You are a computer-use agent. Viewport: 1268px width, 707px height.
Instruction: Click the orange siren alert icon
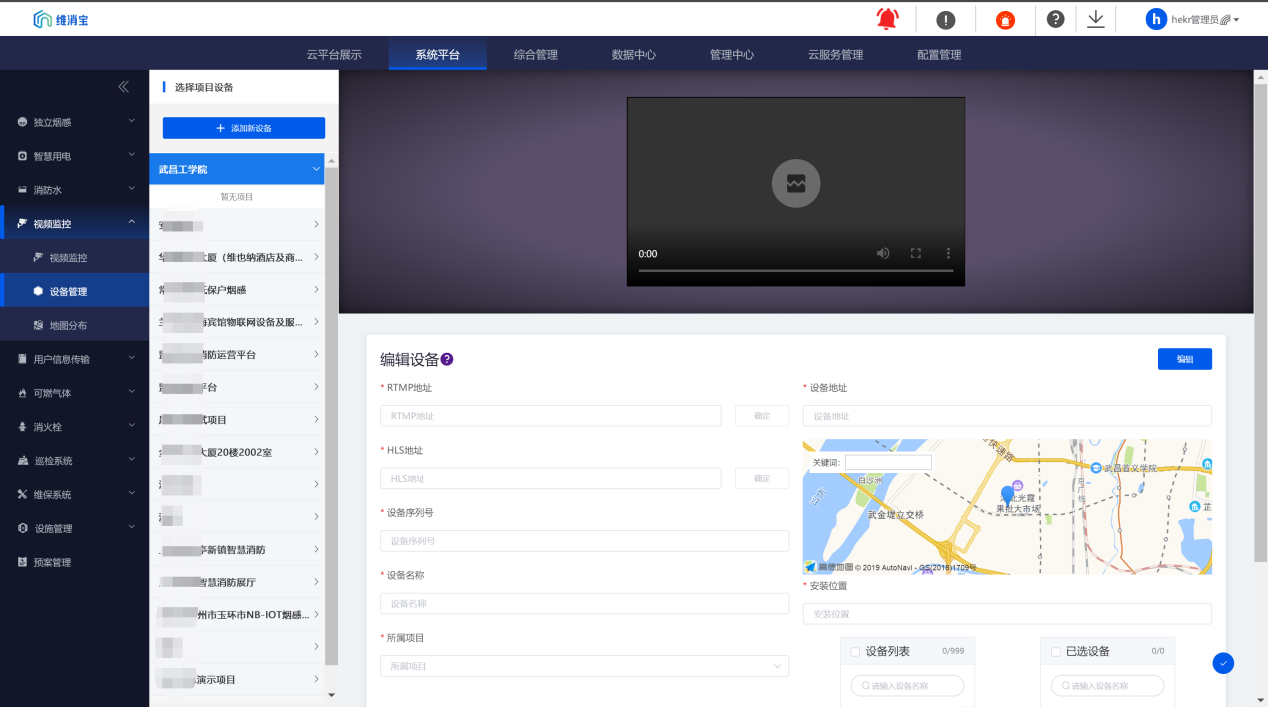pyautogui.click(x=1005, y=20)
